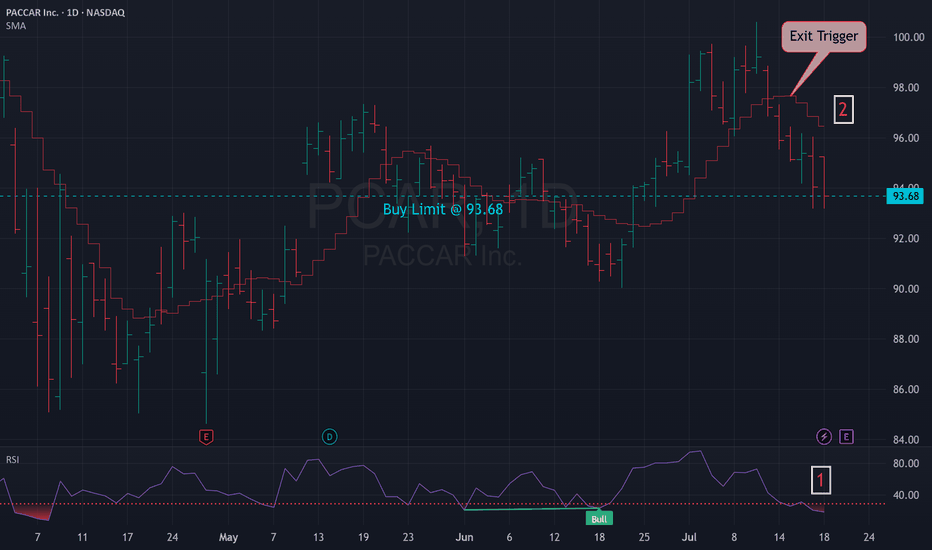This screenshot has height=550, width=932.
Task: Click the Exit Trigger callout label
Action: click(x=823, y=36)
